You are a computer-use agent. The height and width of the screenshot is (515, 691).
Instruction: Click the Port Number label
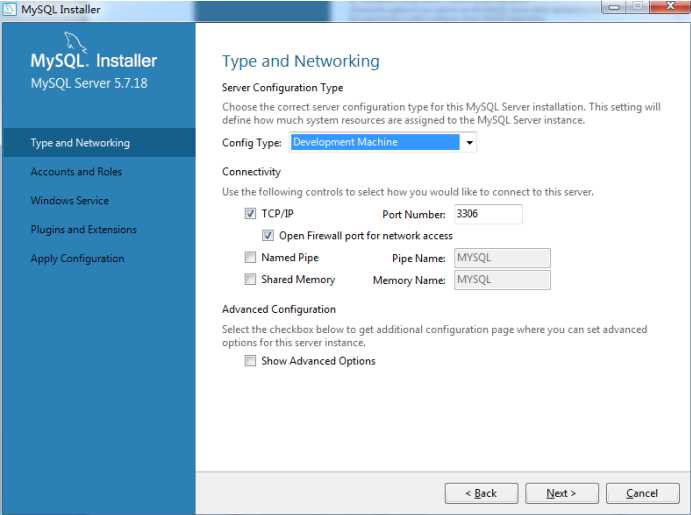pos(414,215)
